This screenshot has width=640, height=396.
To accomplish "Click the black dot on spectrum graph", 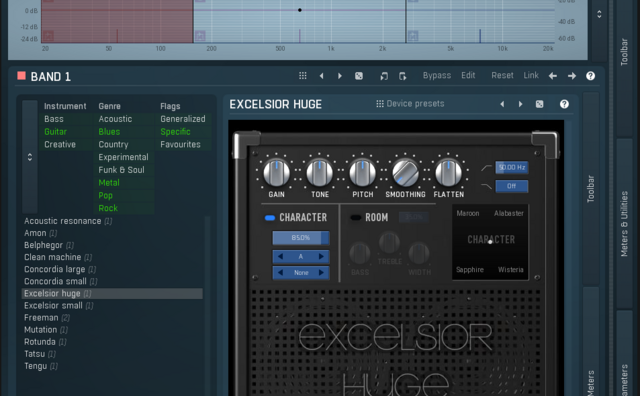I will click(300, 10).
